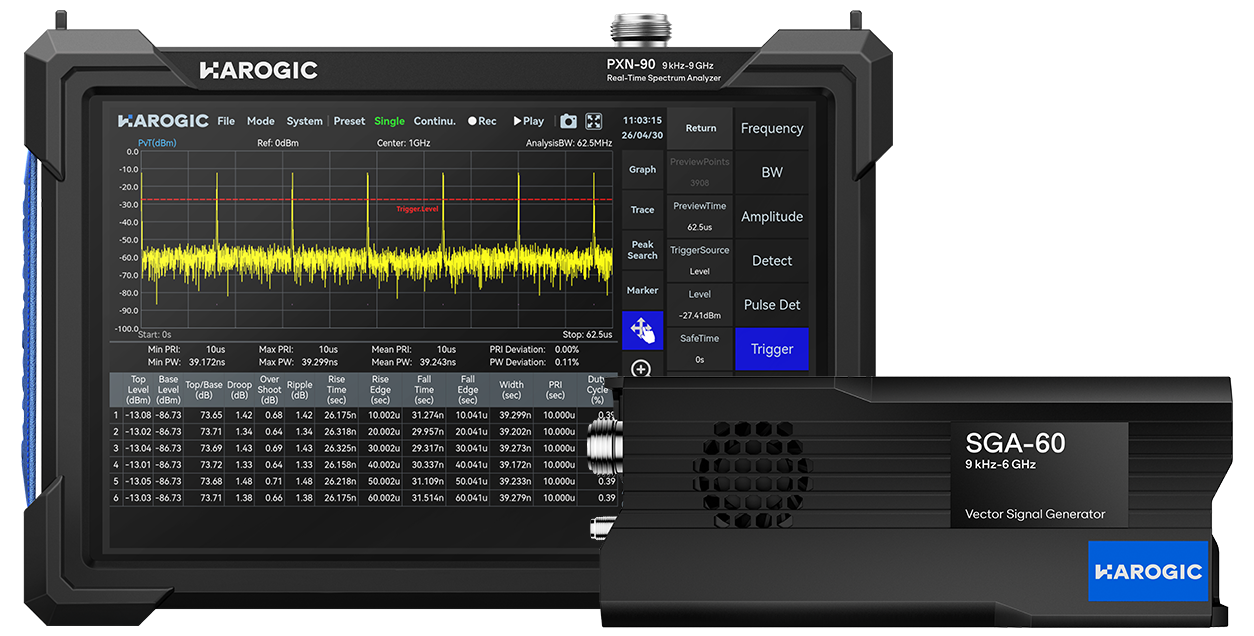The width and height of the screenshot is (1254, 636).
Task: Edit the SafeTime 0s field
Action: click(x=700, y=349)
